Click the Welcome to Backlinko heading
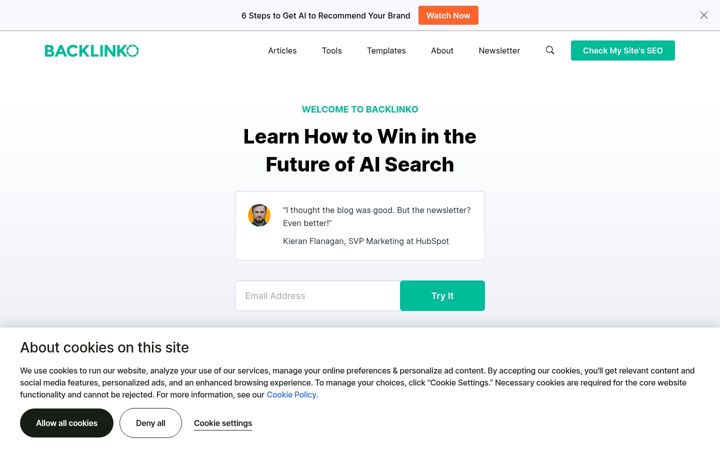Viewport: 720px width, 450px height. pos(360,109)
